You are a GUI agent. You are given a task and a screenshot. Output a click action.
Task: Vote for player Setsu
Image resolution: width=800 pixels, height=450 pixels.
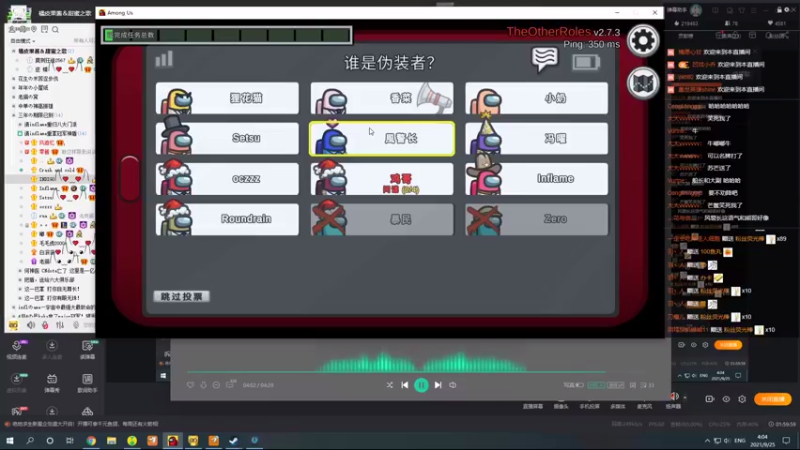pos(227,138)
